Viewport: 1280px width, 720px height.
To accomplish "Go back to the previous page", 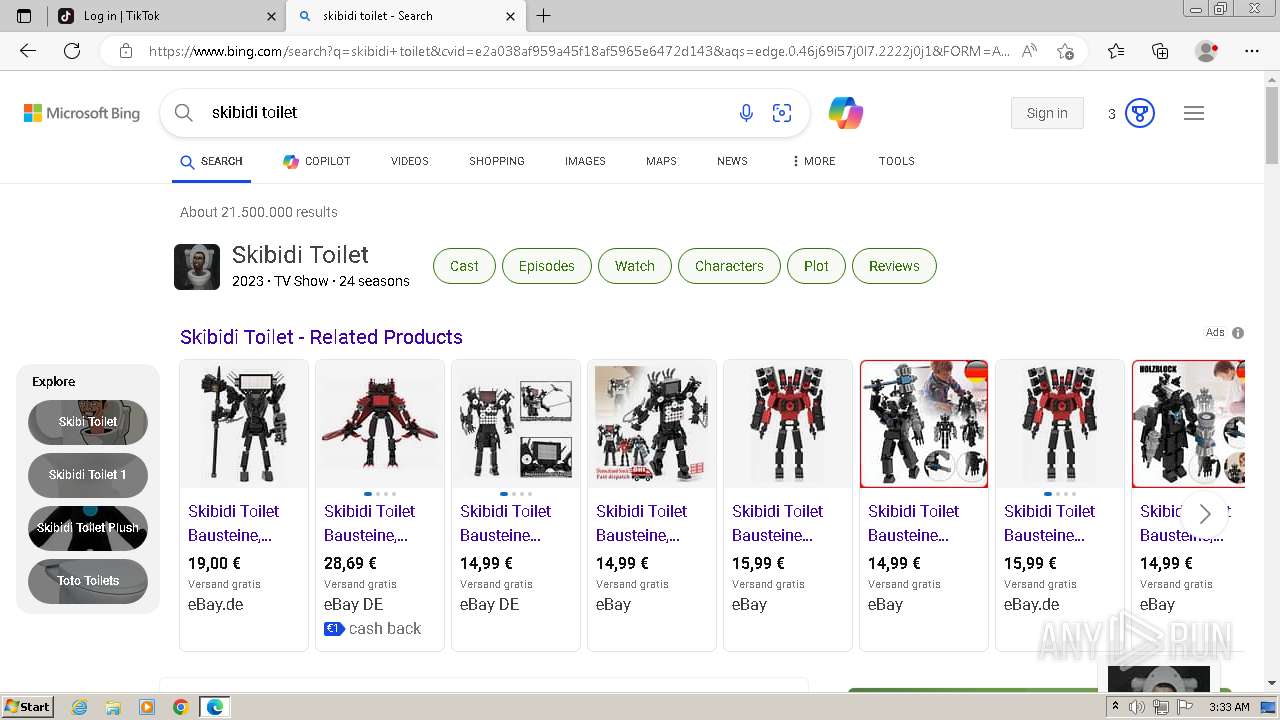I will point(28,51).
